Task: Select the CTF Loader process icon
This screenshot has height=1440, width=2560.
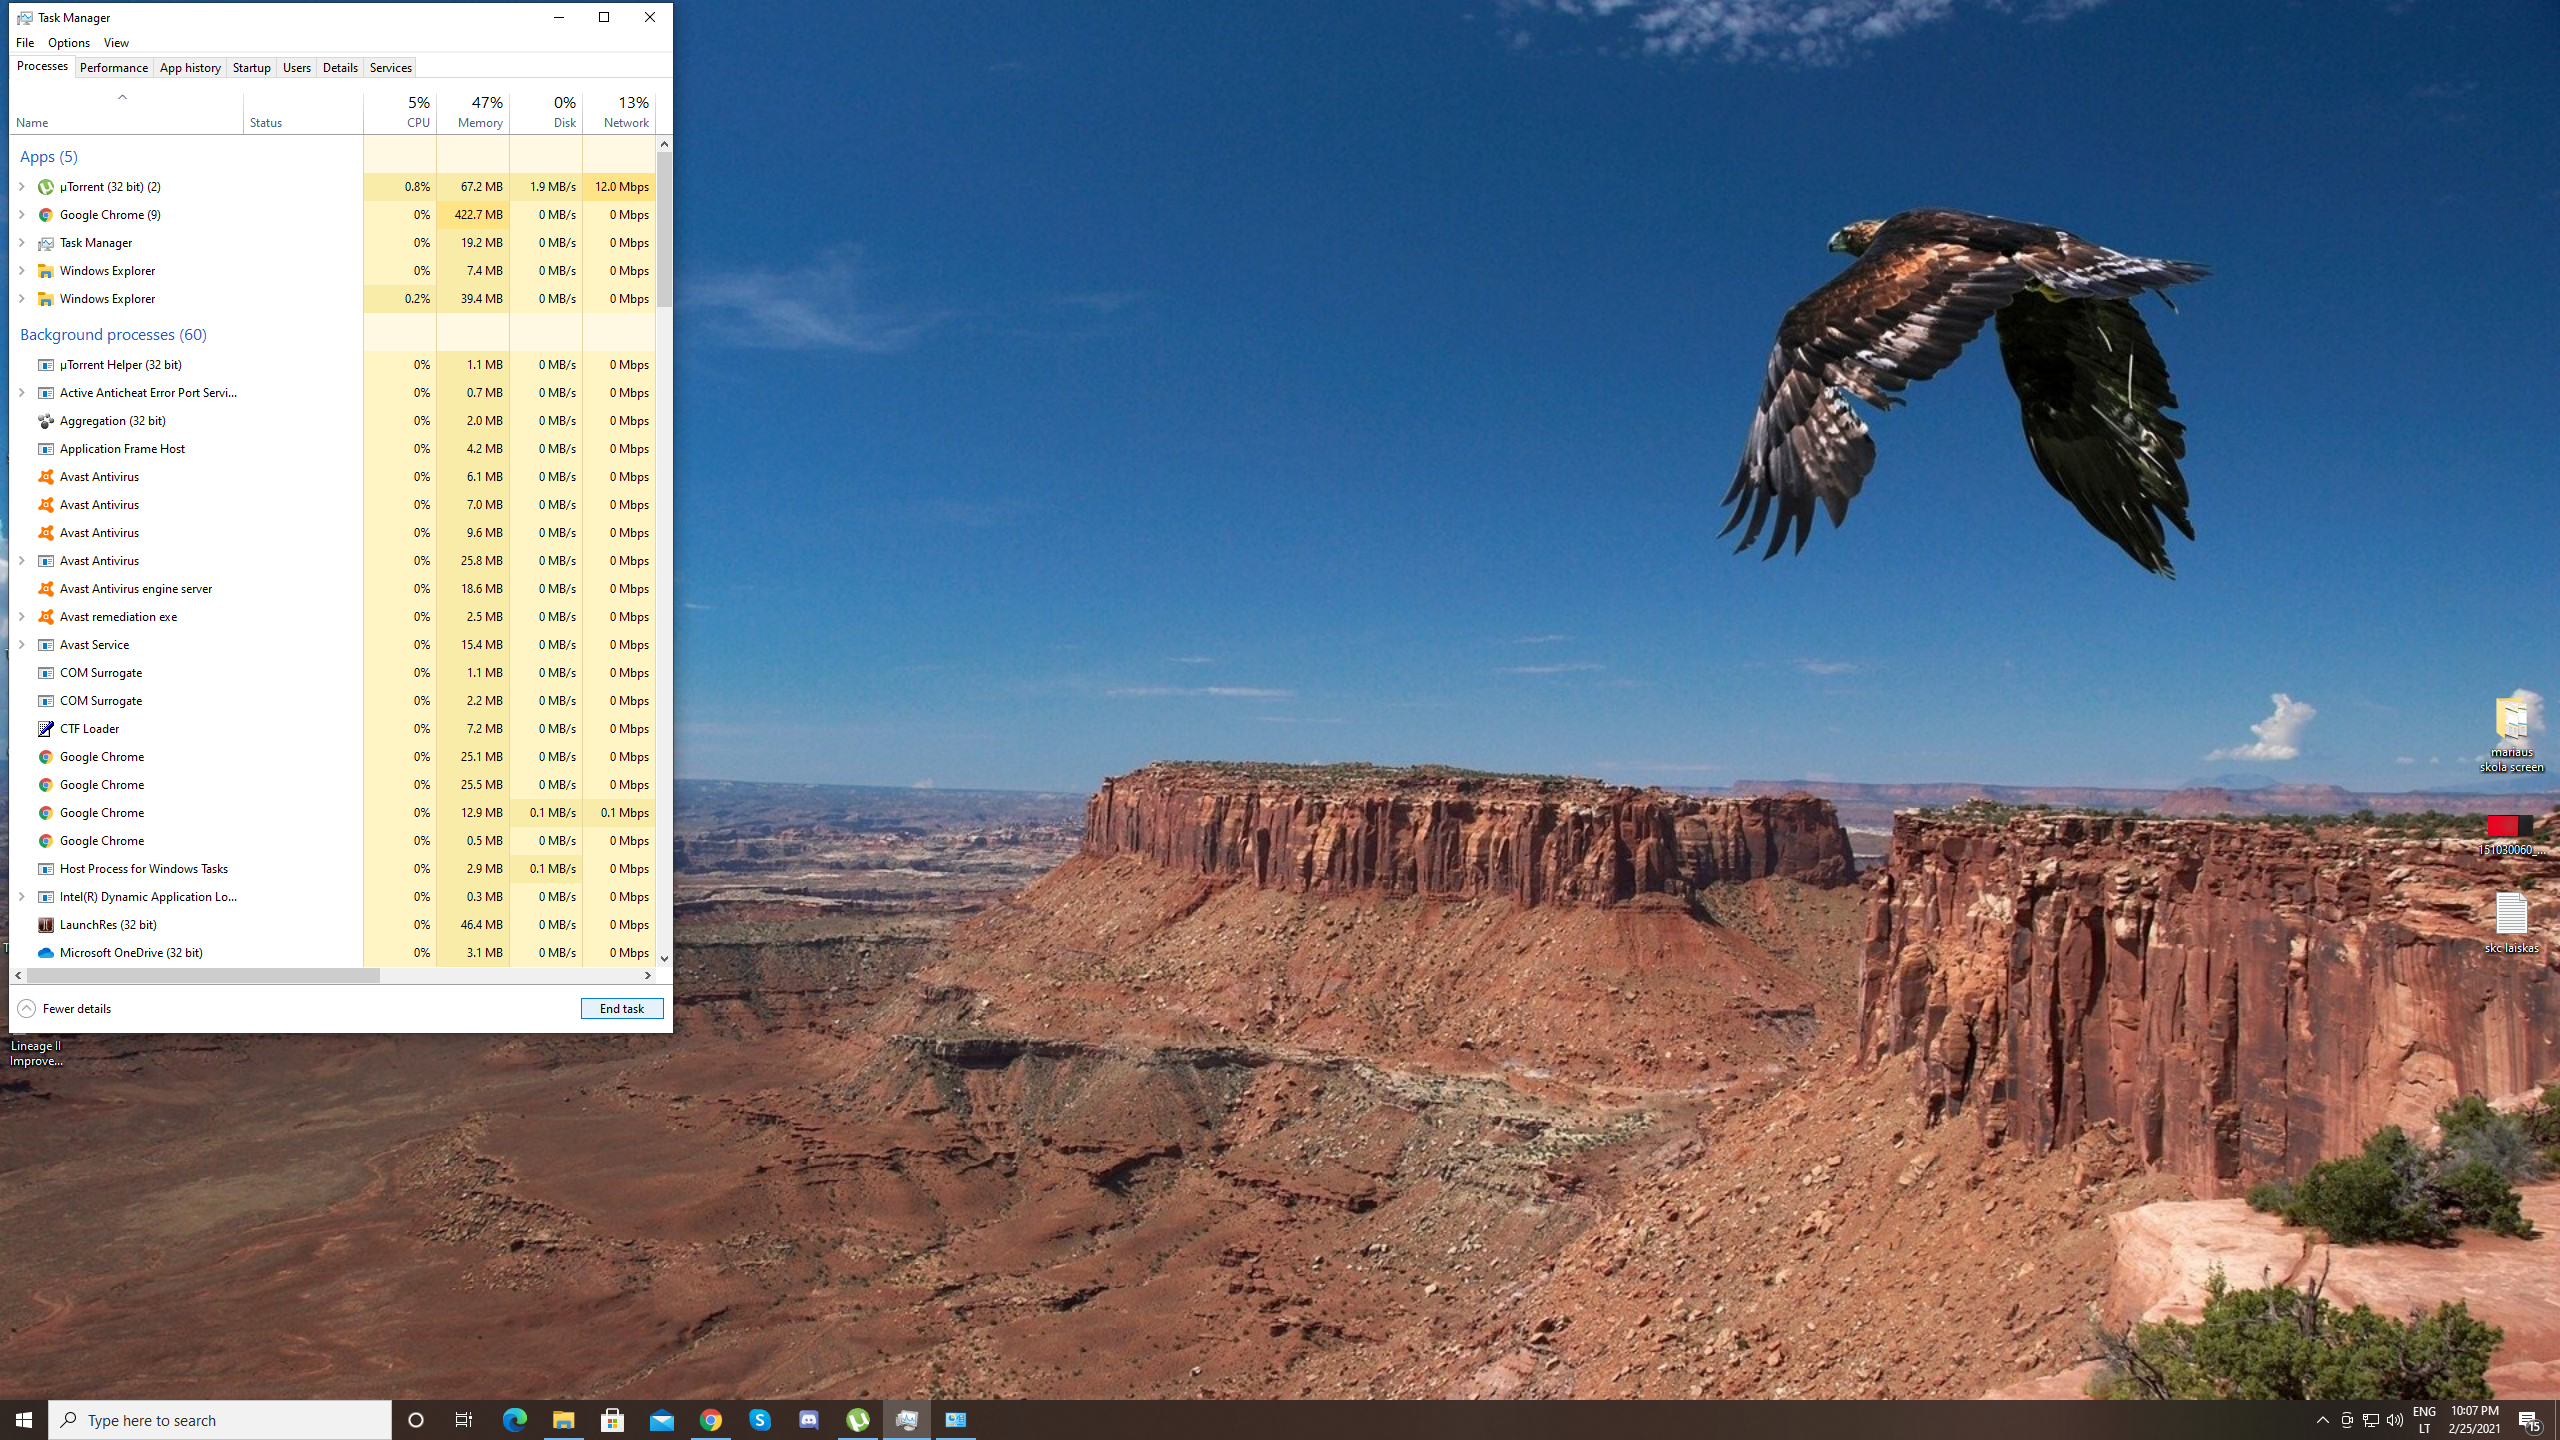Action: click(x=45, y=729)
